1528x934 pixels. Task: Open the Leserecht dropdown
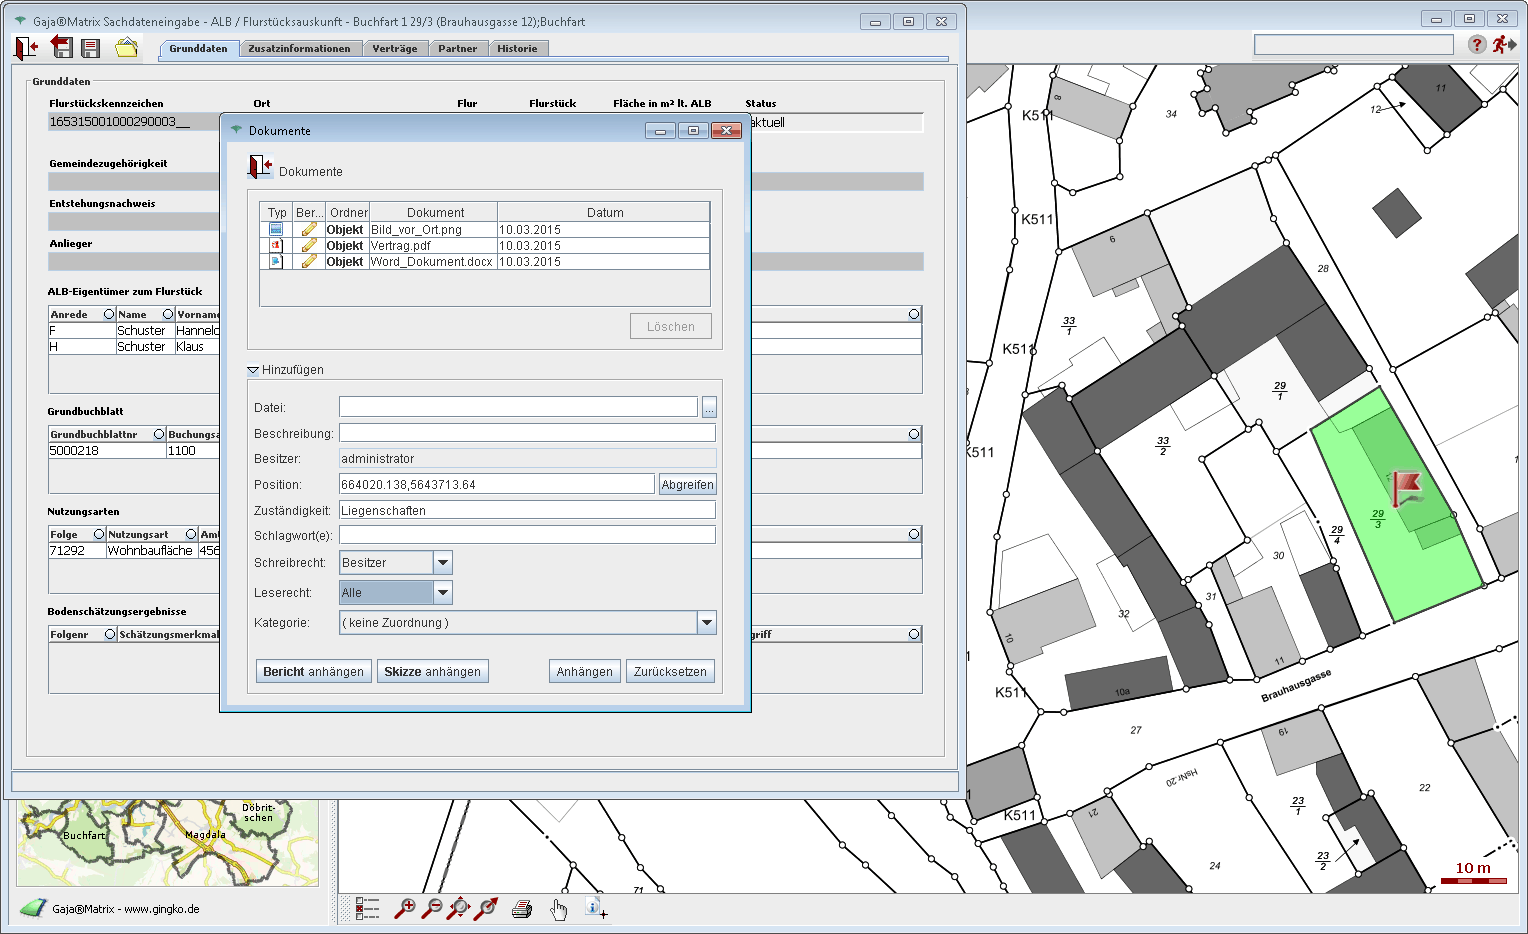(x=443, y=593)
